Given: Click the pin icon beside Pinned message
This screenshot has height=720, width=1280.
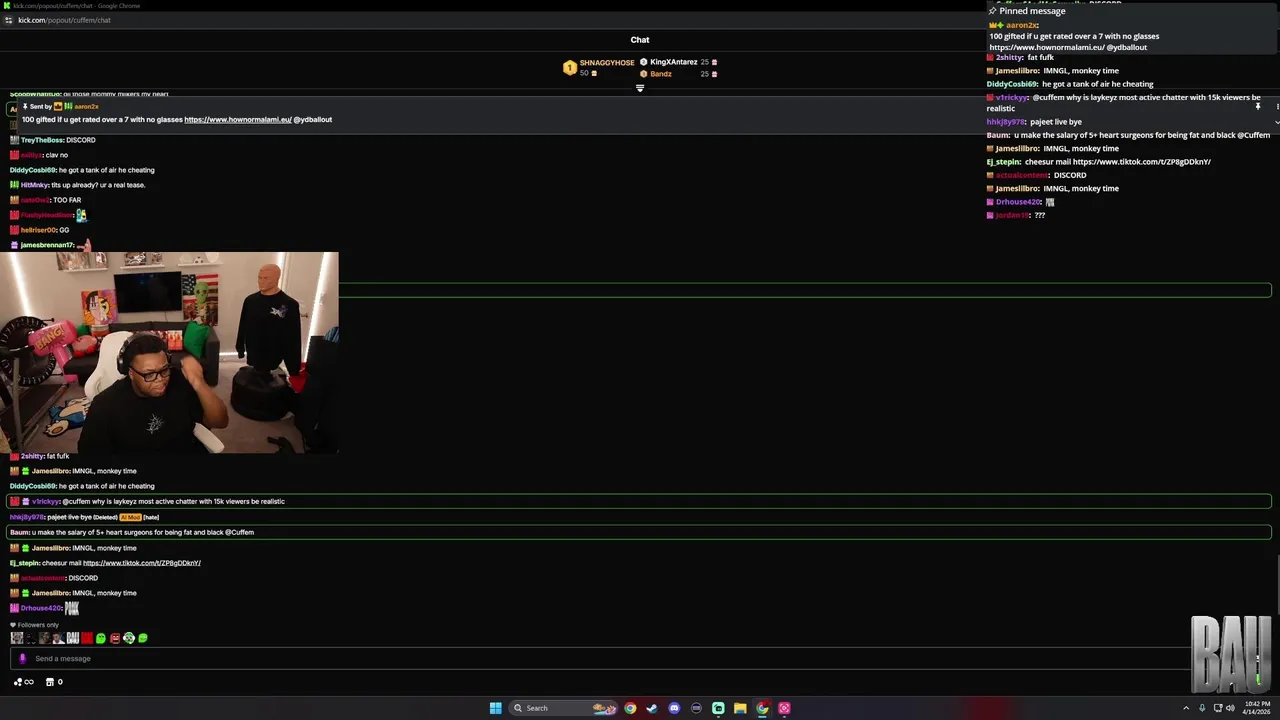Looking at the screenshot, I should [993, 11].
